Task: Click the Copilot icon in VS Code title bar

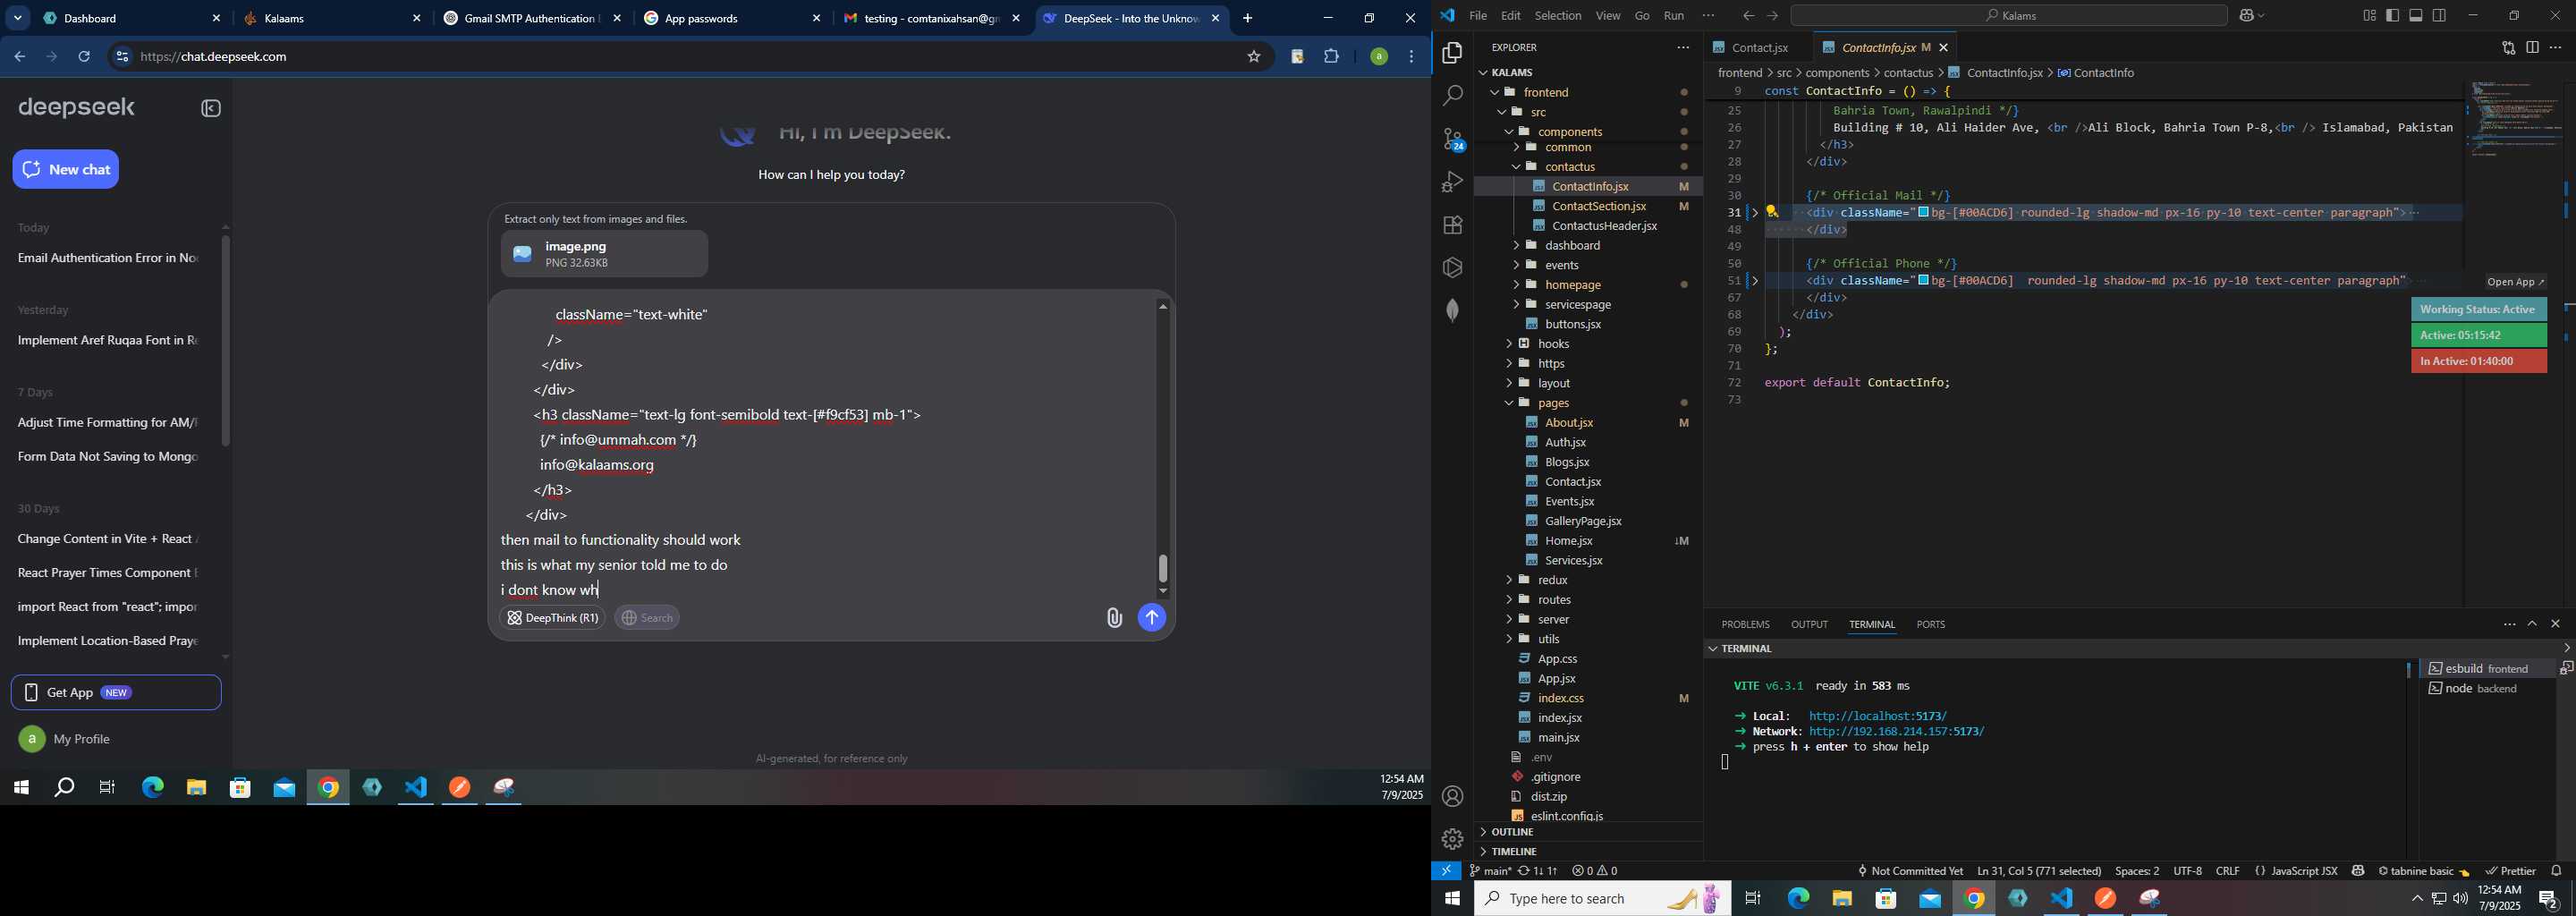Action: [x=2245, y=16]
